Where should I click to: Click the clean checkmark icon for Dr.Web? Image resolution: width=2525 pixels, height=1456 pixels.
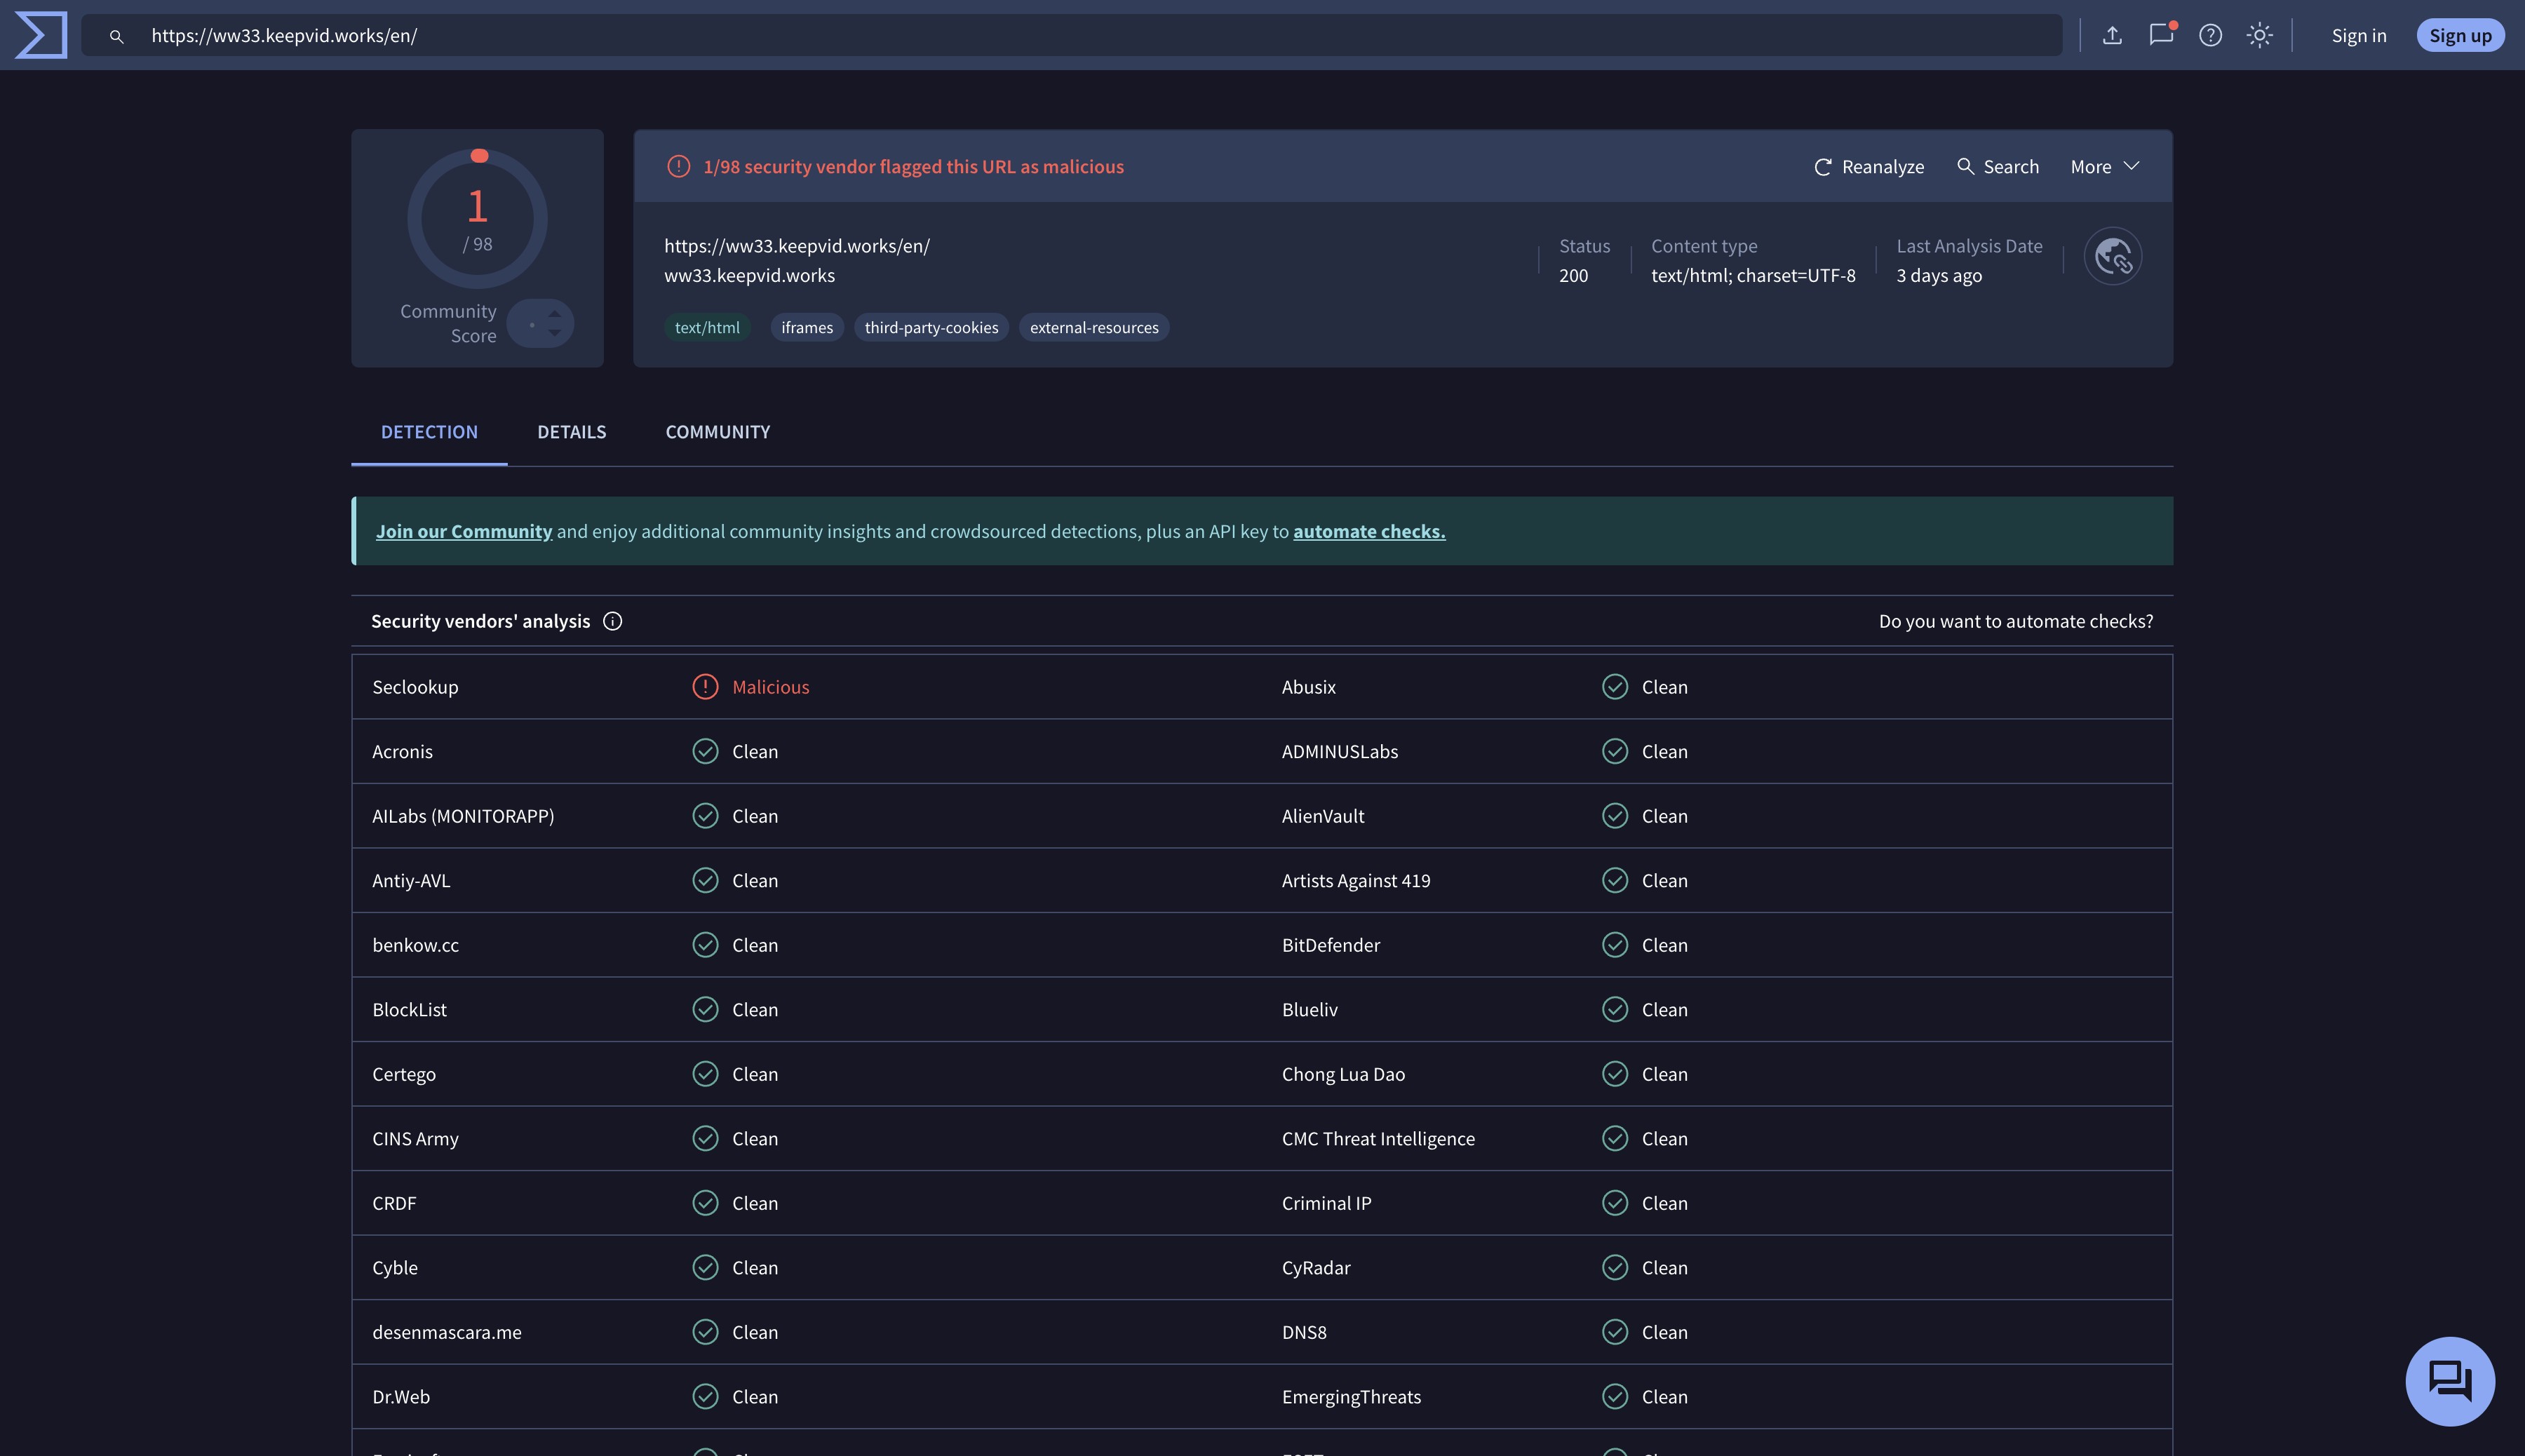point(705,1396)
